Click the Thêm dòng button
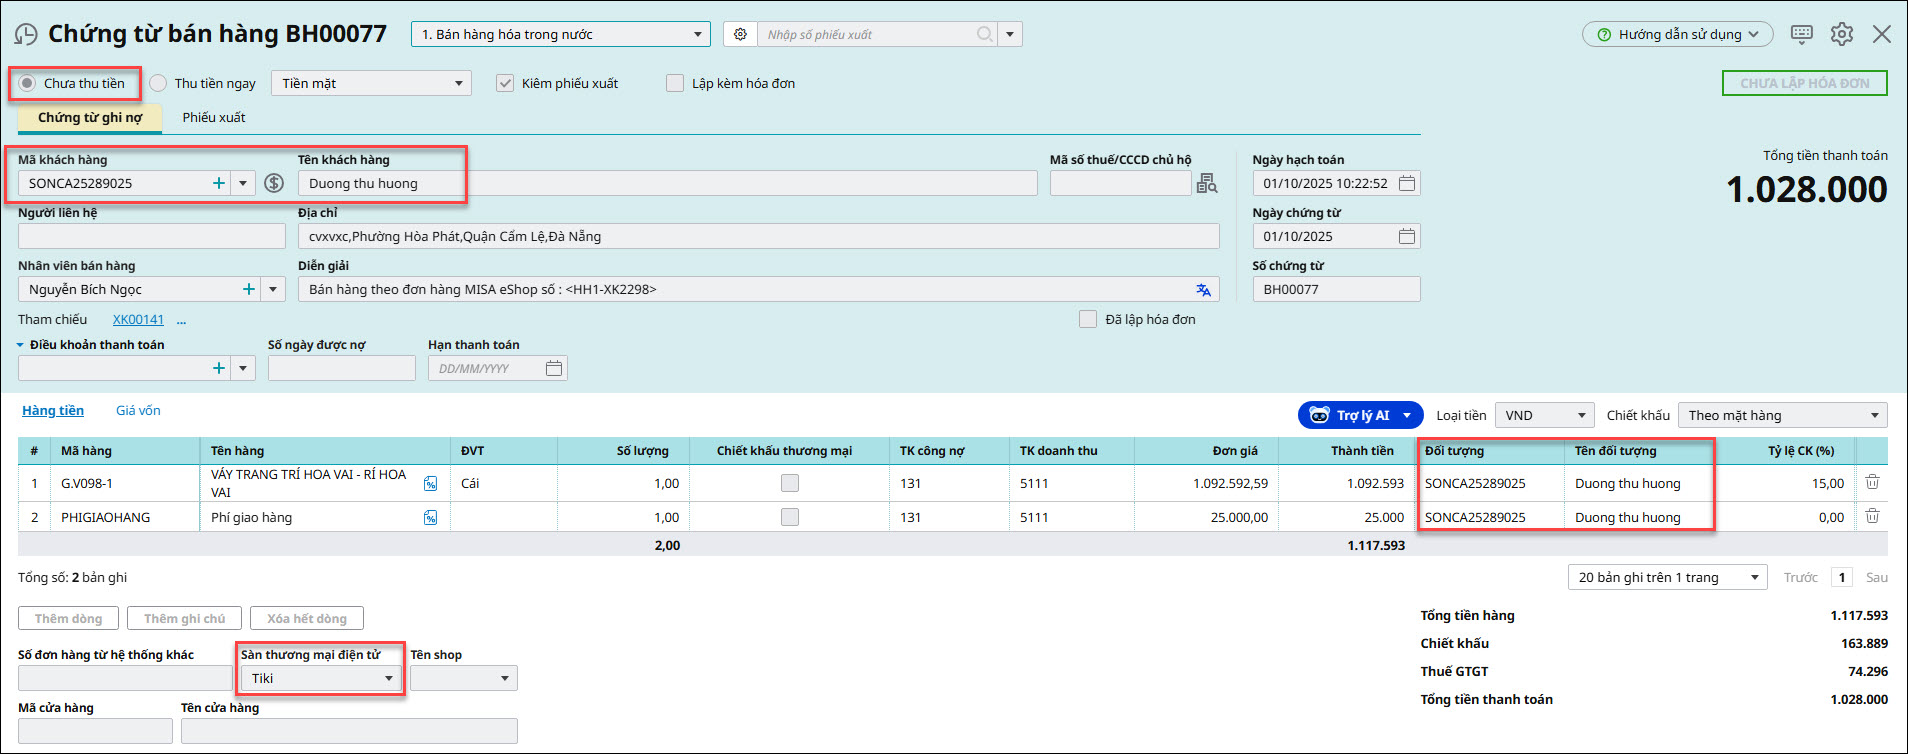1908x754 pixels. coord(68,618)
